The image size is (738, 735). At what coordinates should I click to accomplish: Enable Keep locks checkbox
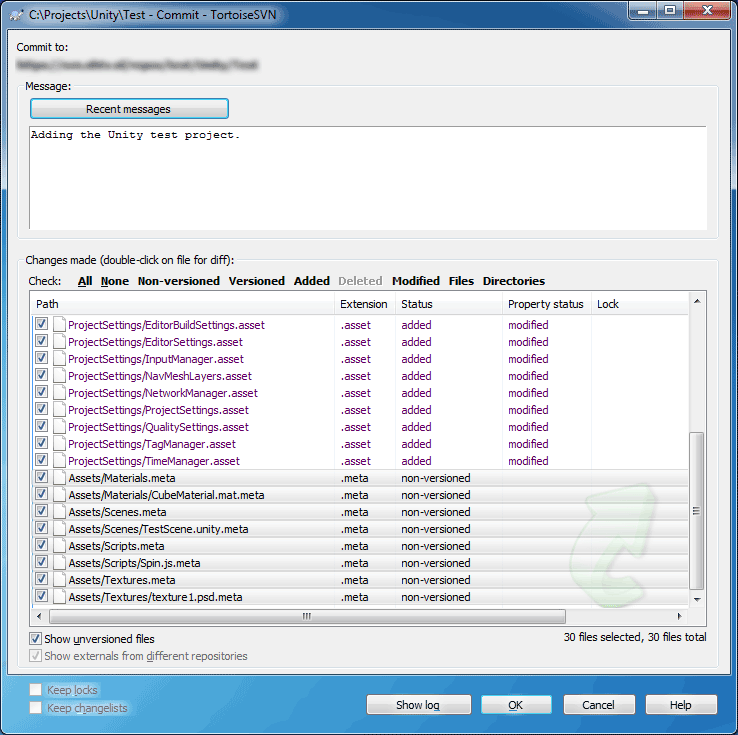[35, 689]
